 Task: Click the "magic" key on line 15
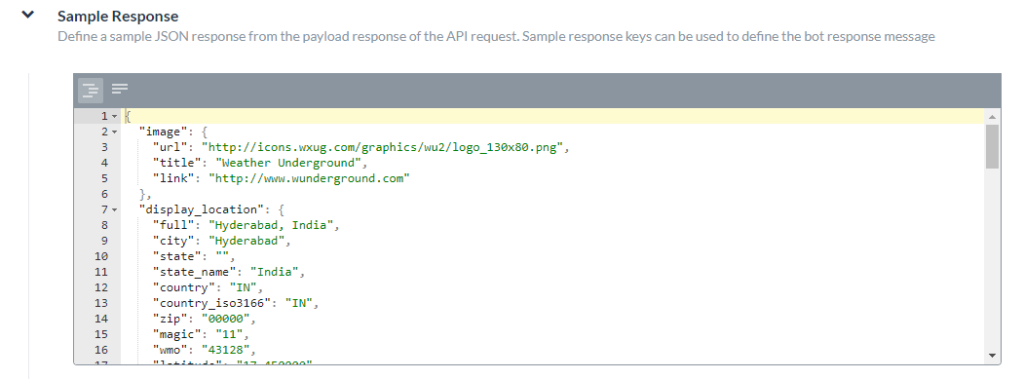tap(176, 335)
